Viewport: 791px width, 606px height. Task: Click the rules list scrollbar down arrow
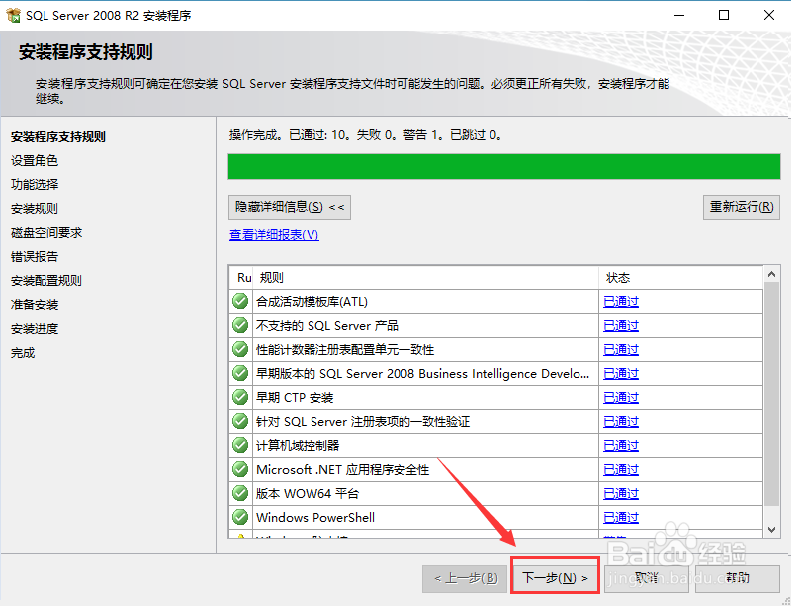(x=771, y=529)
